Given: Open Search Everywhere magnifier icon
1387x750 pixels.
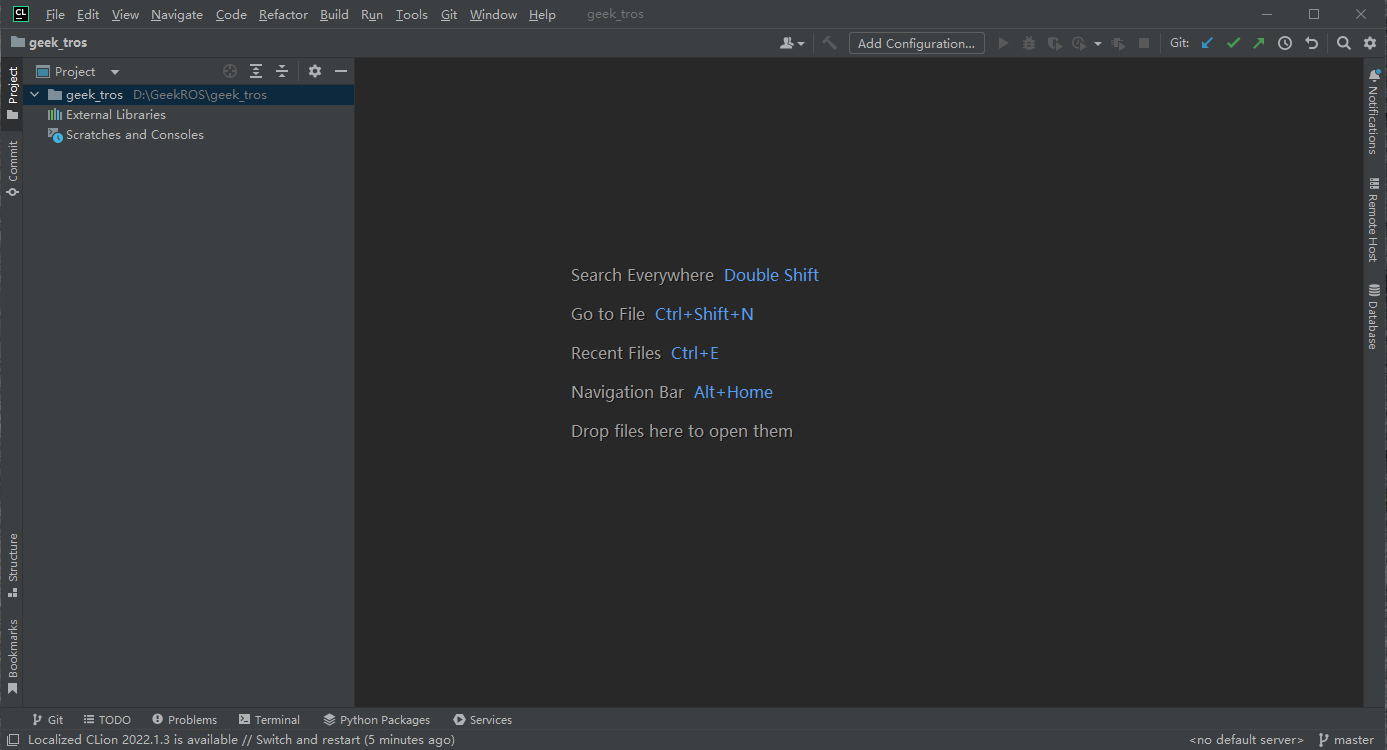Looking at the screenshot, I should coord(1344,43).
